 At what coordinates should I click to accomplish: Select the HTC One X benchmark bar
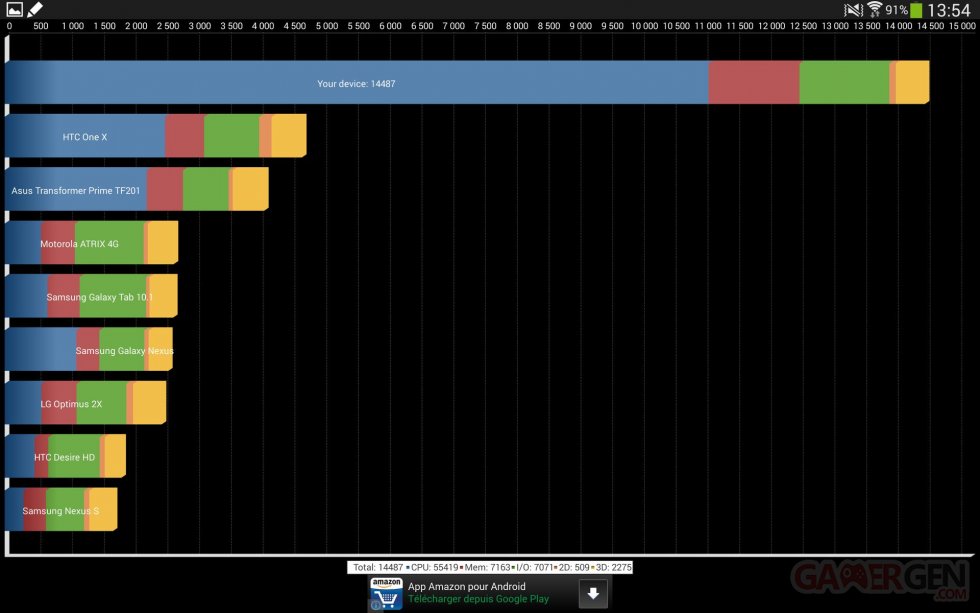click(x=155, y=136)
